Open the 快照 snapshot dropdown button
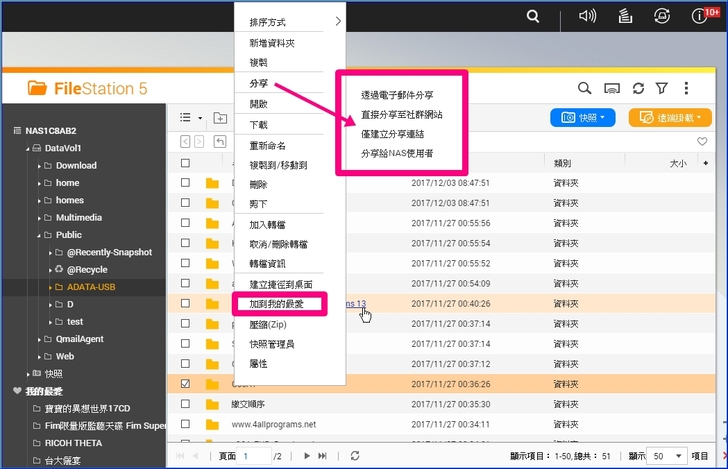 583,118
